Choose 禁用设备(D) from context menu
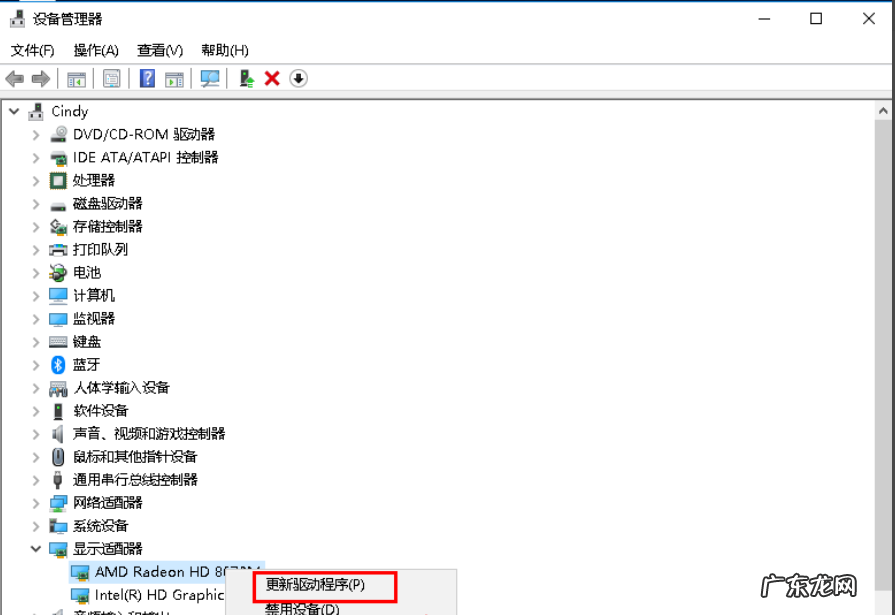895x615 pixels. point(302,609)
